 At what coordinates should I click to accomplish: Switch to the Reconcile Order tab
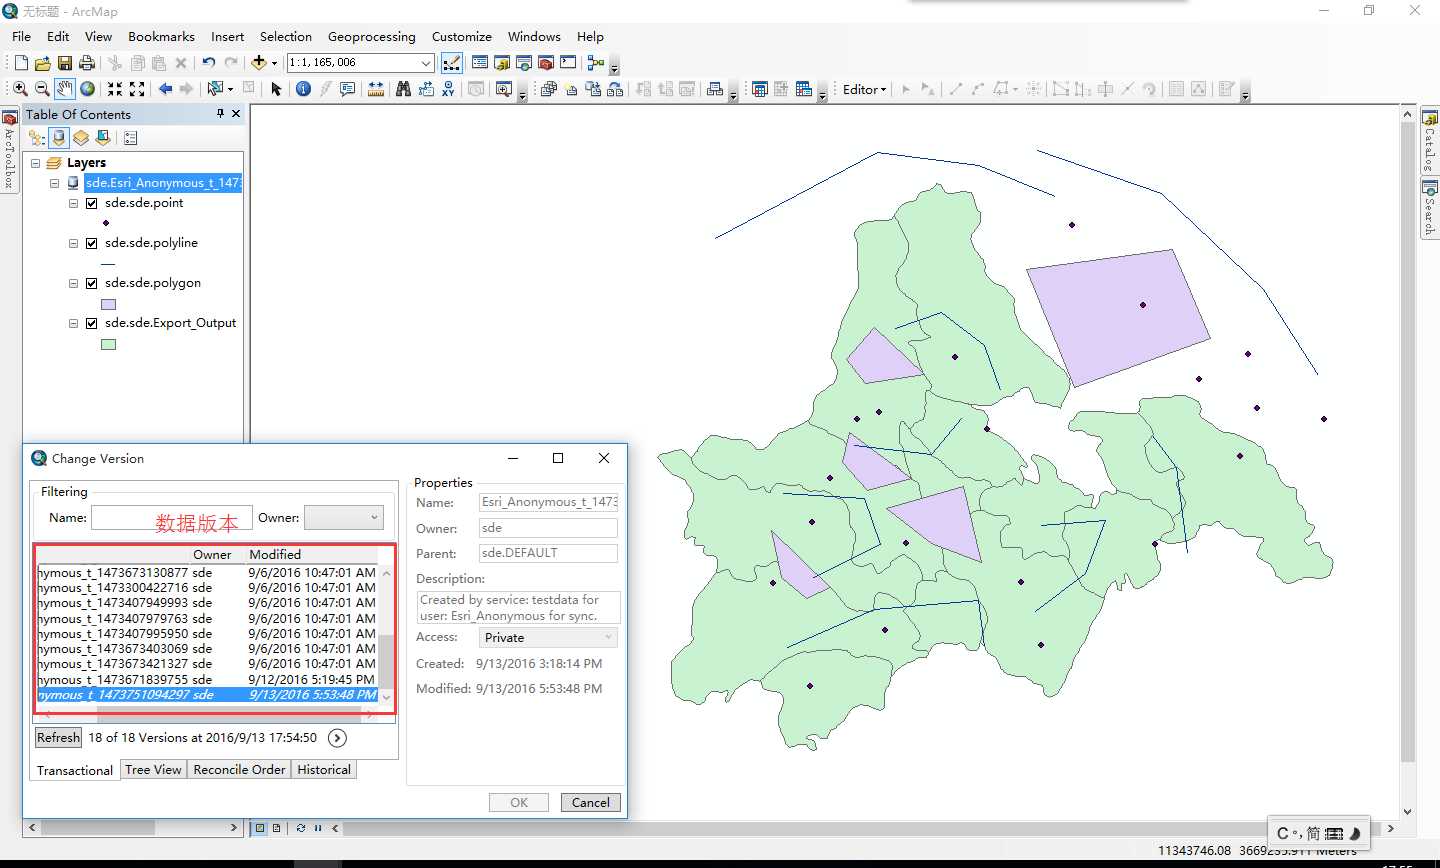tap(240, 770)
